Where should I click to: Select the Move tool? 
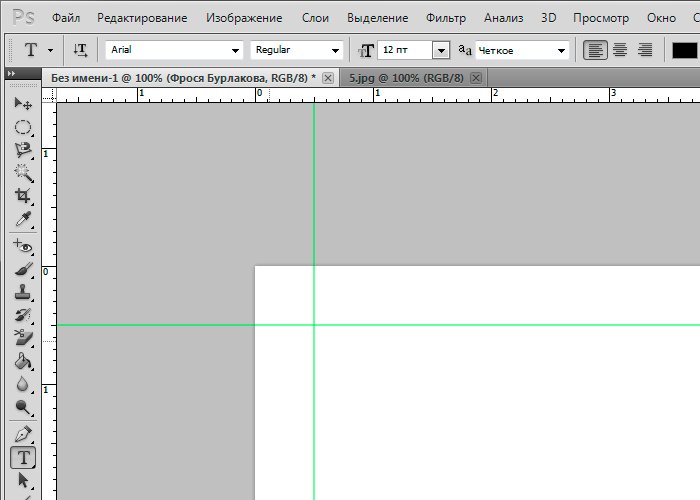point(23,103)
